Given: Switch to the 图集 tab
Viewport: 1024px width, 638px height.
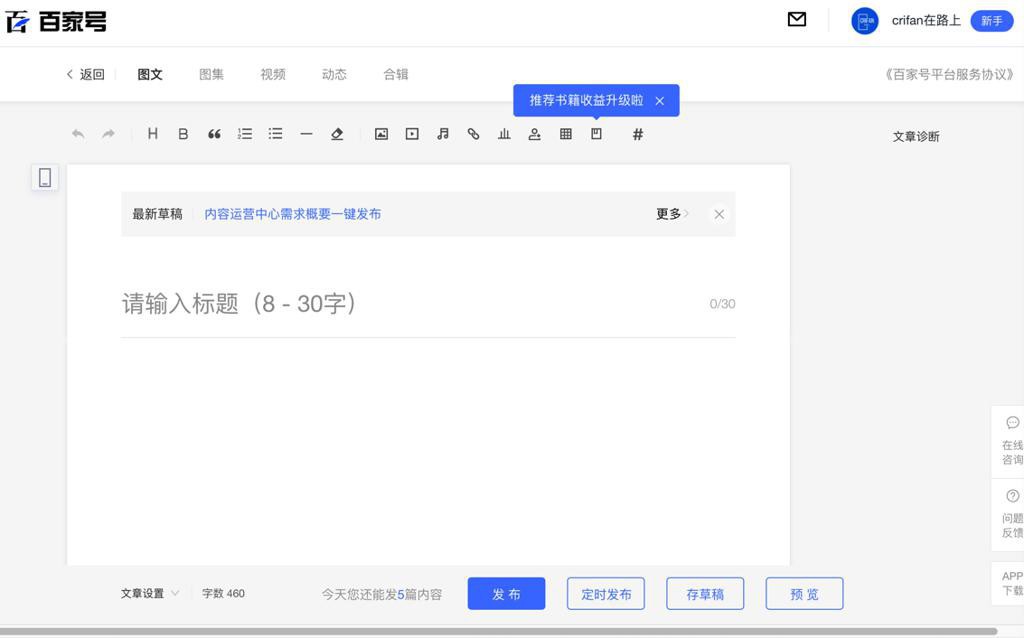Looking at the screenshot, I should click(212, 74).
